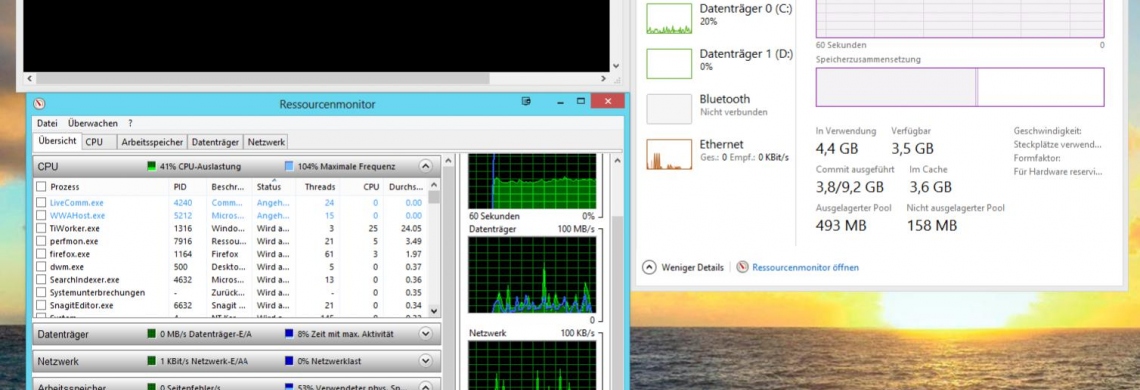Check the TiWorker.exe process checkbox
Image resolution: width=1140 pixels, height=390 pixels.
(41, 228)
